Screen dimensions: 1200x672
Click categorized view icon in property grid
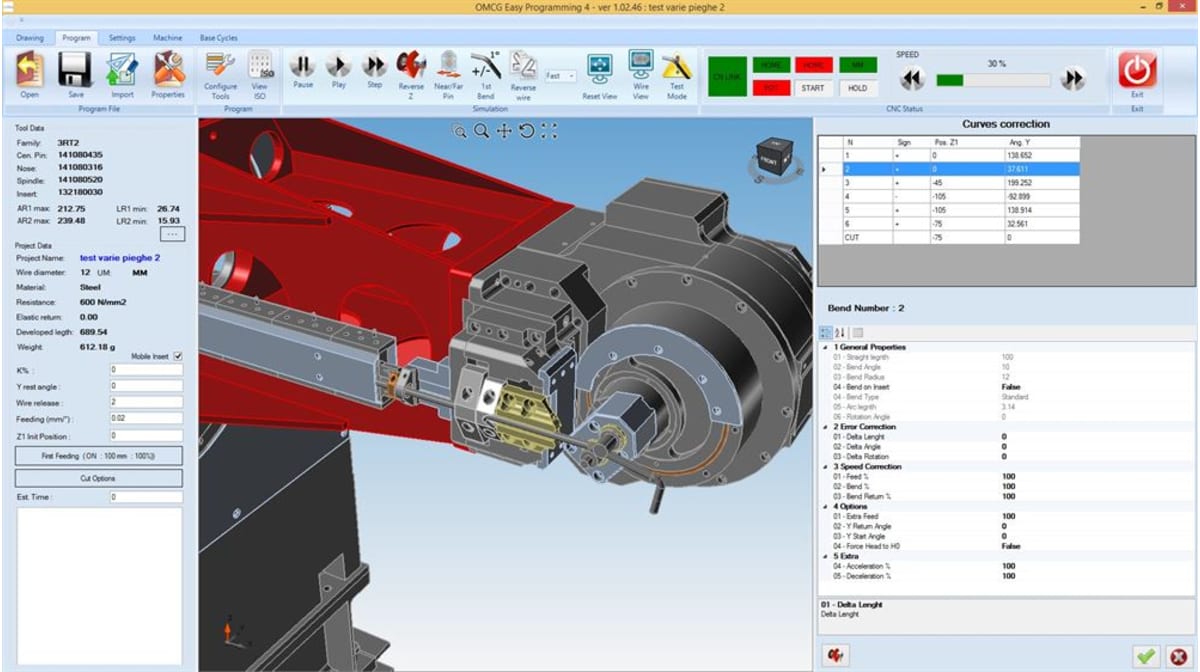coord(826,333)
